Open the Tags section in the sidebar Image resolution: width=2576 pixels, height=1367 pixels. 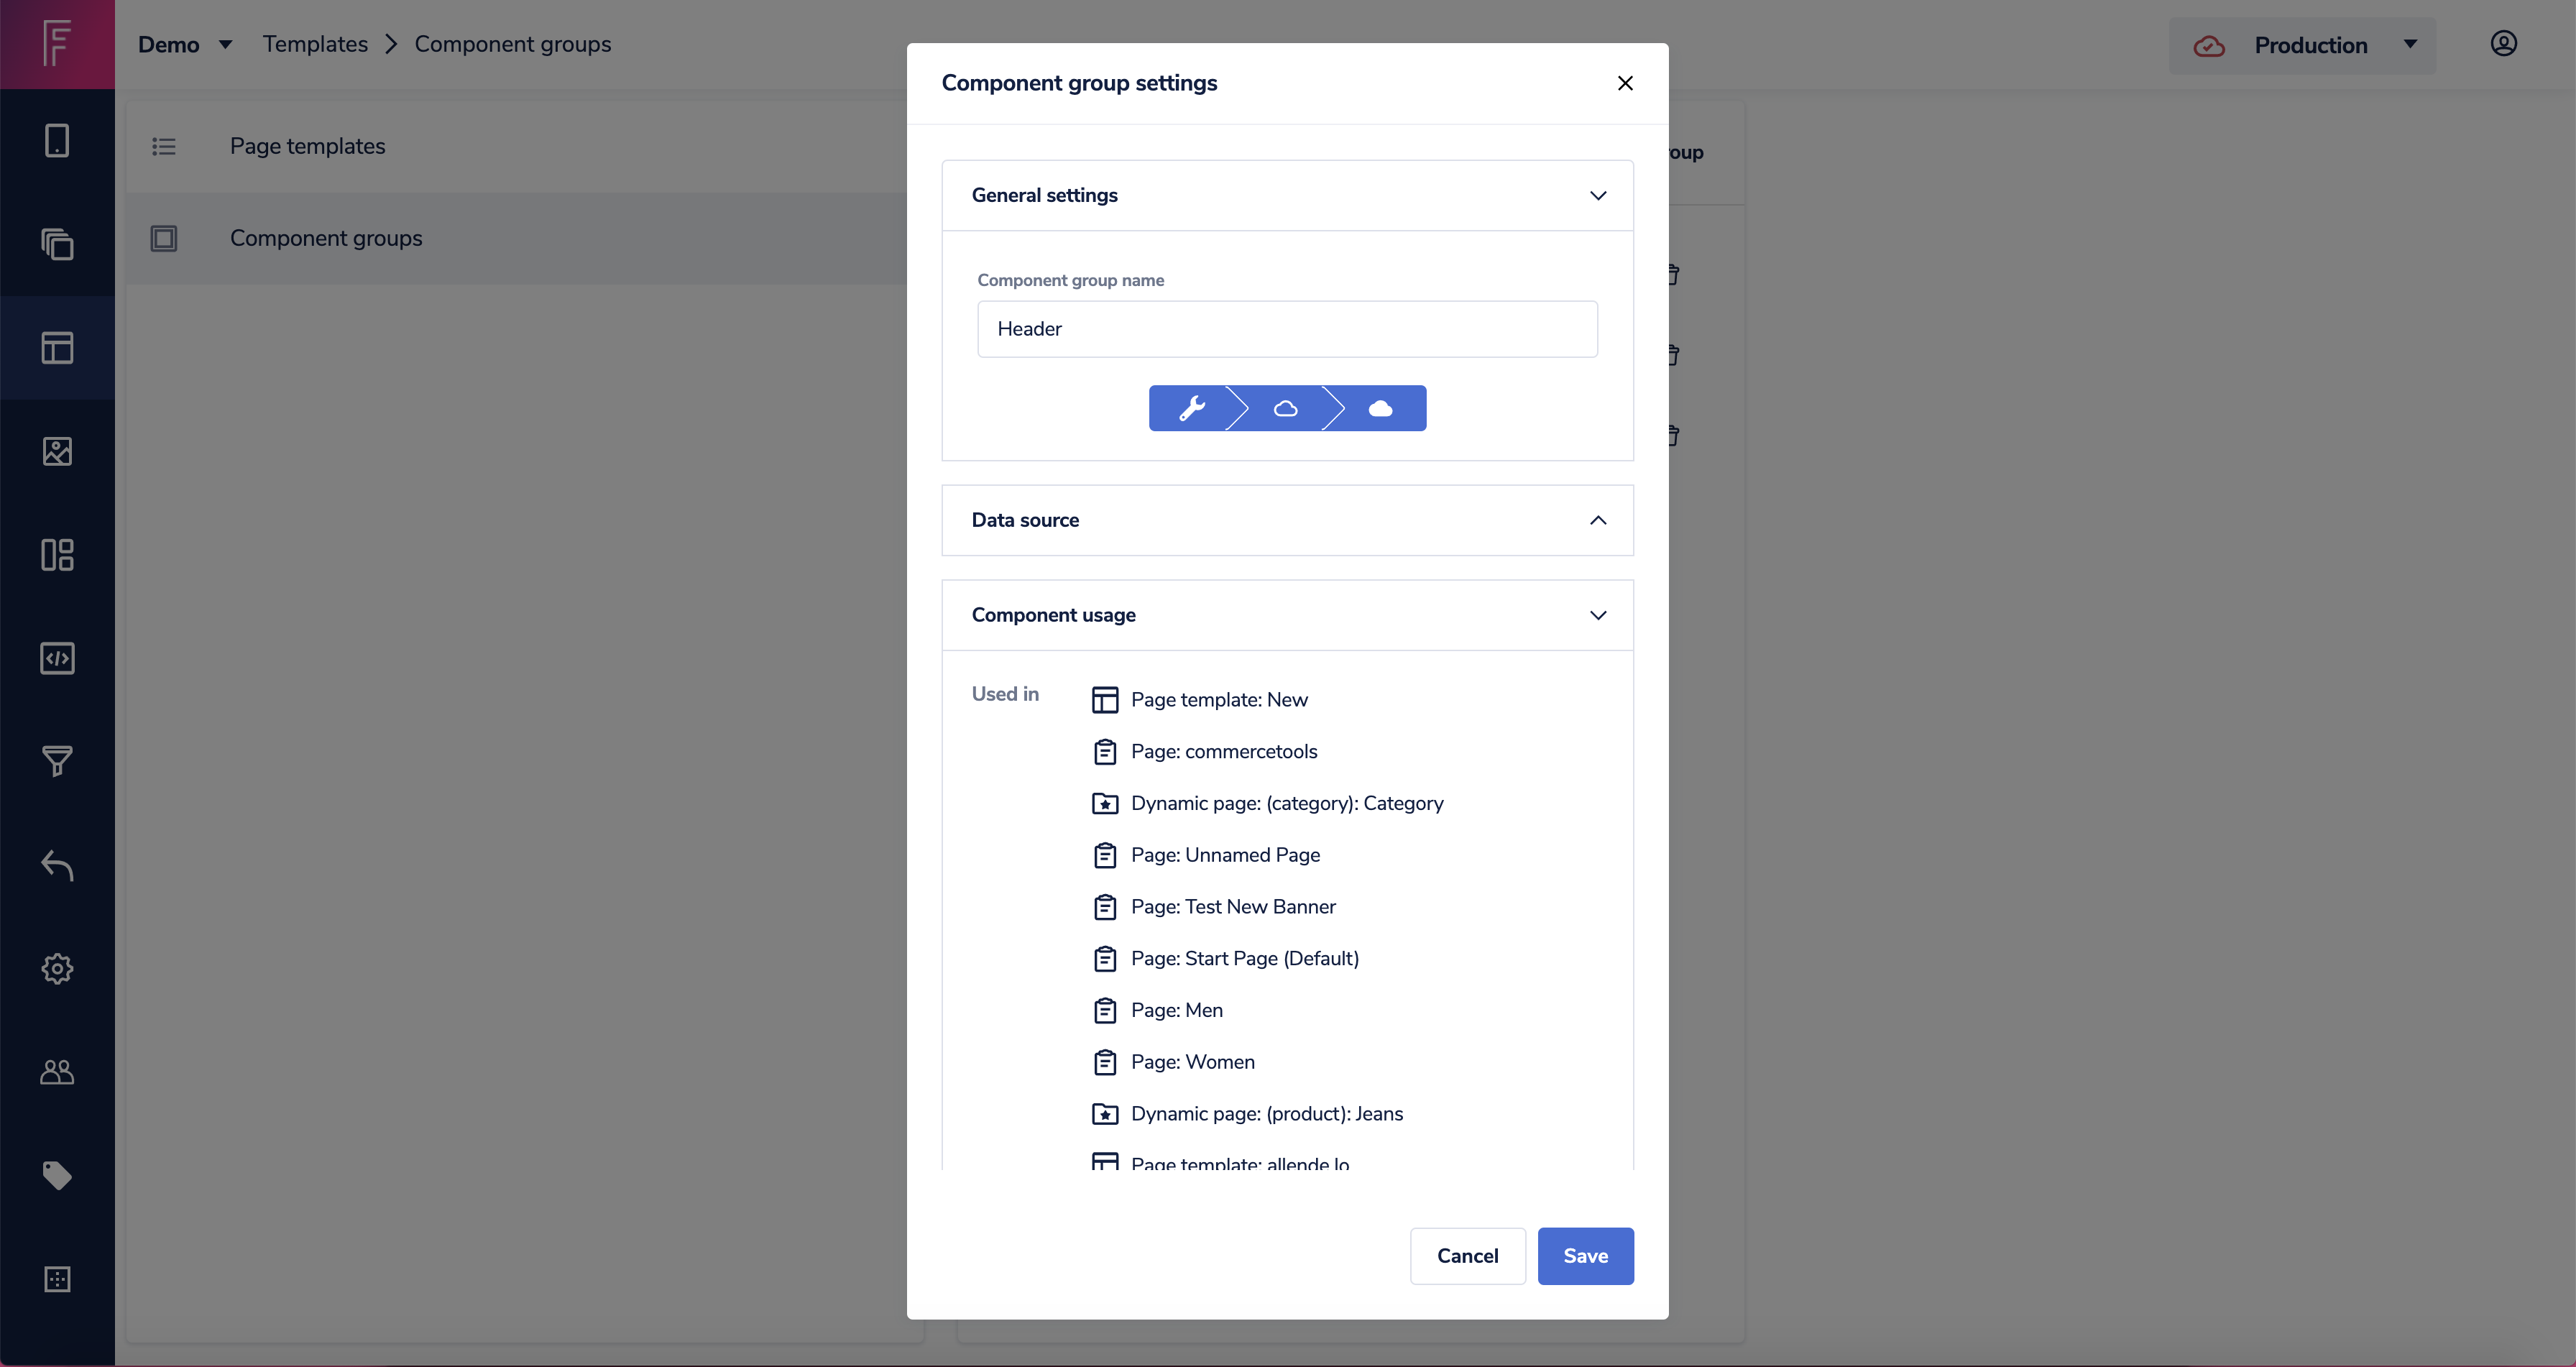coord(57,1176)
